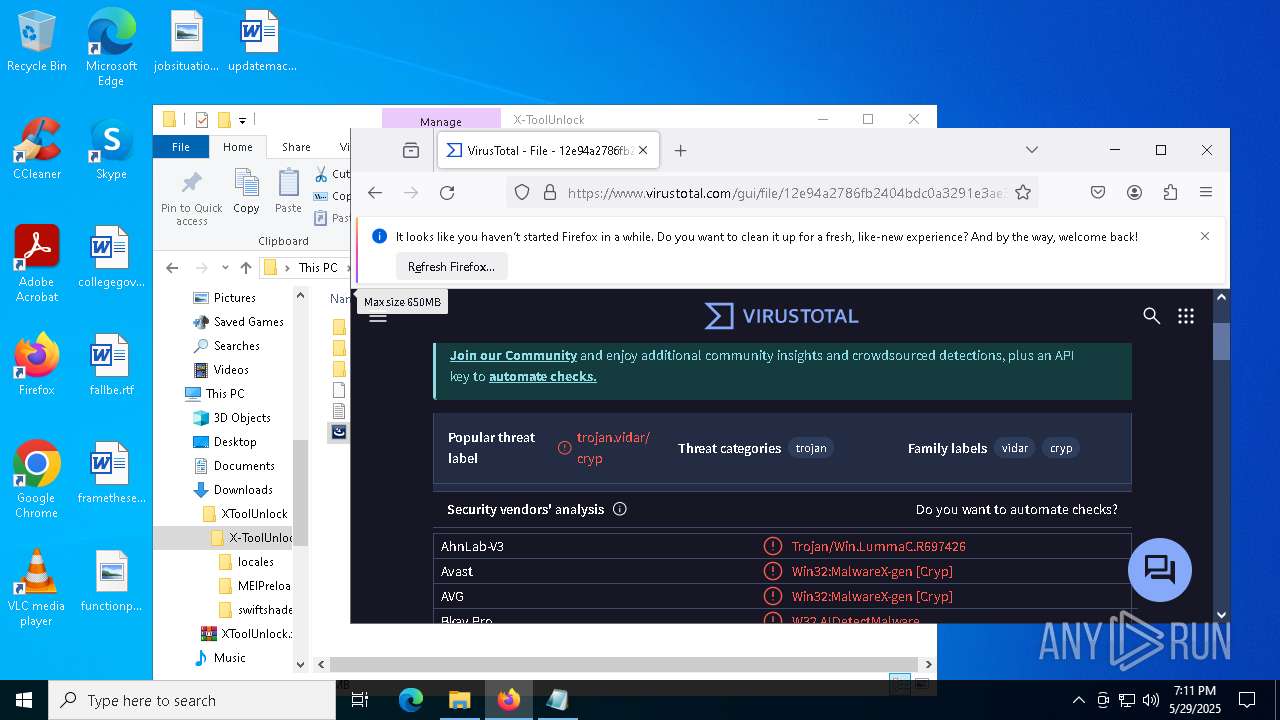Open VirusTotal hamburger side menu

(378, 318)
